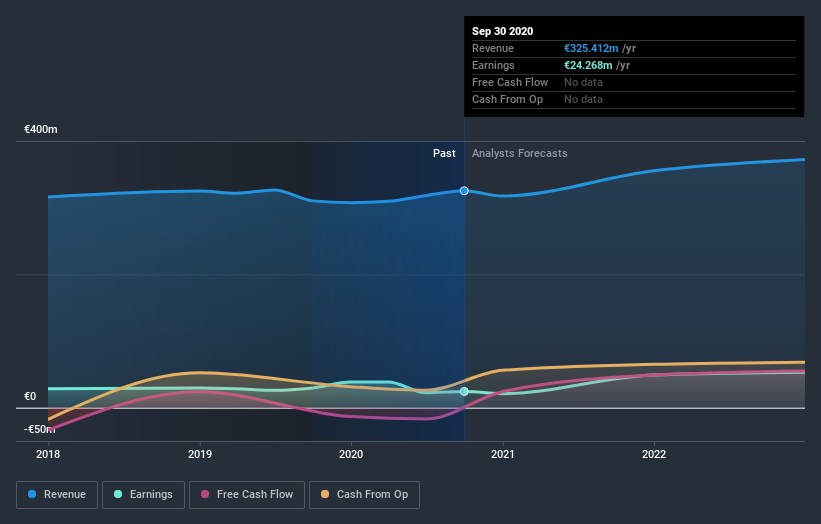Toggle the Revenue series in the legend
The height and width of the screenshot is (524, 821).
pos(57,495)
